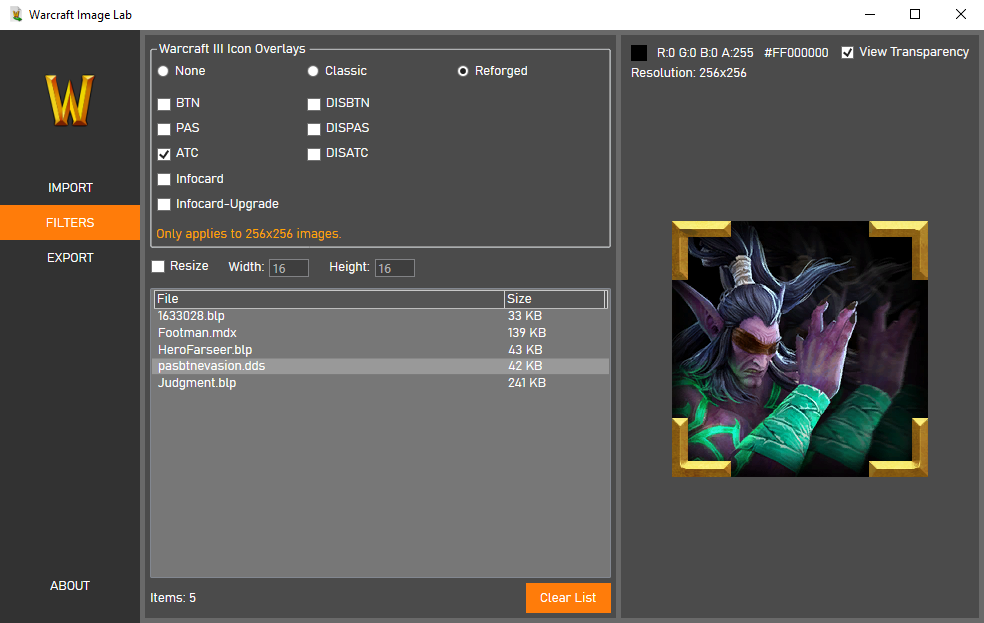Click the Resolution: 256x256 label

pos(688,73)
